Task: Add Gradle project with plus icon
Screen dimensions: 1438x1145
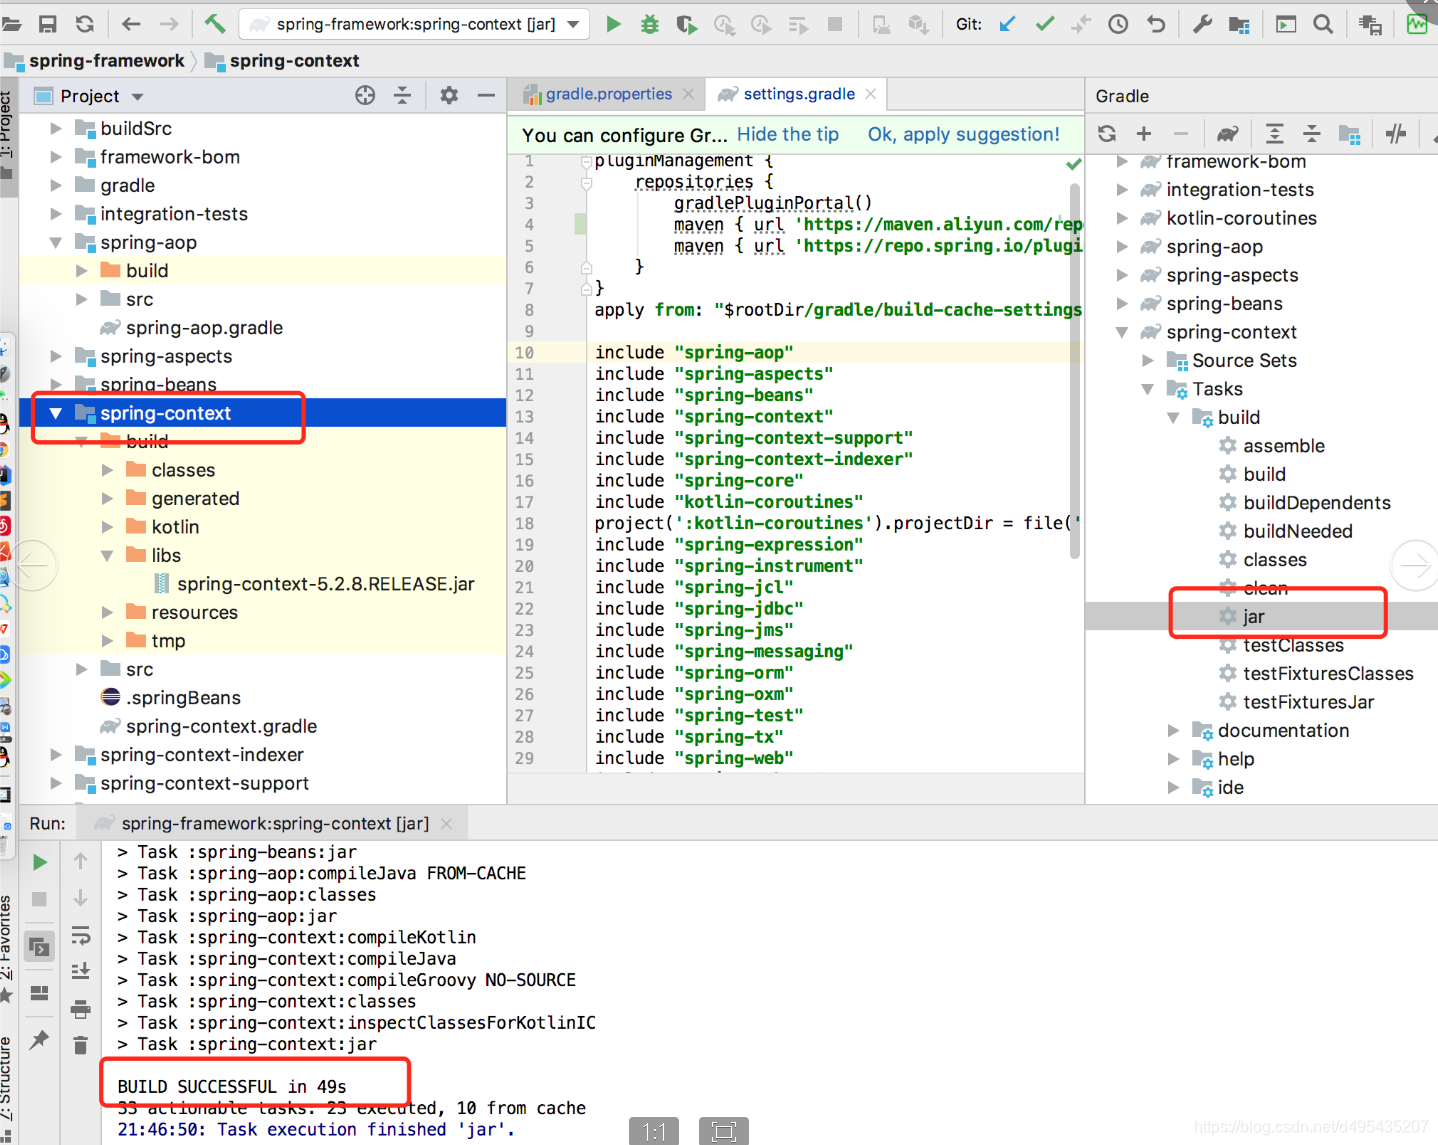Action: point(1144,133)
